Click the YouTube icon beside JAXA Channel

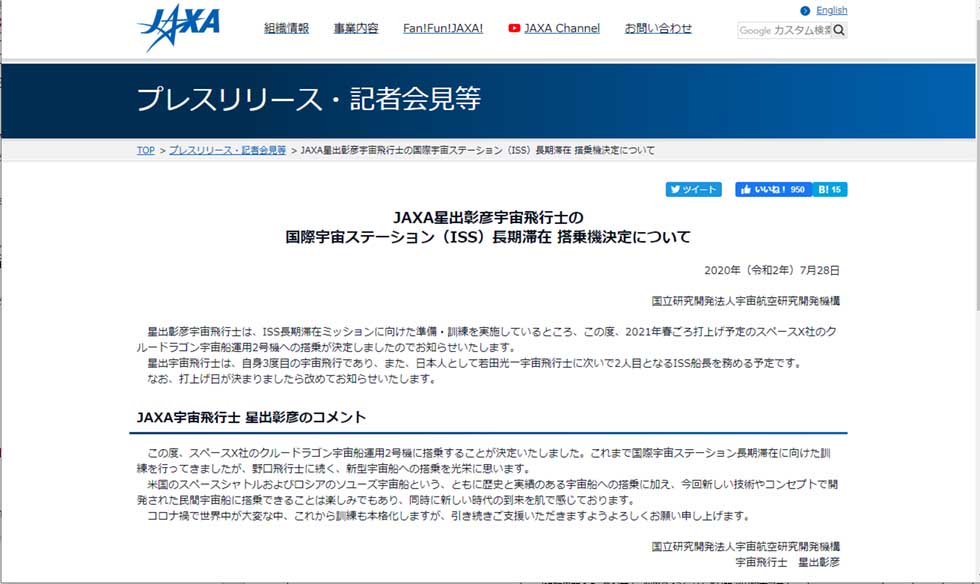coord(514,28)
